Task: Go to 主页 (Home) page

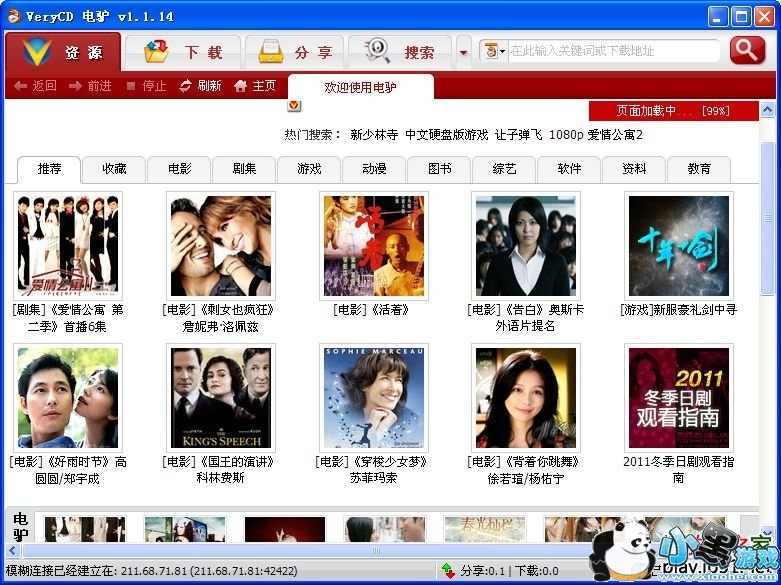Action: [x=255, y=86]
